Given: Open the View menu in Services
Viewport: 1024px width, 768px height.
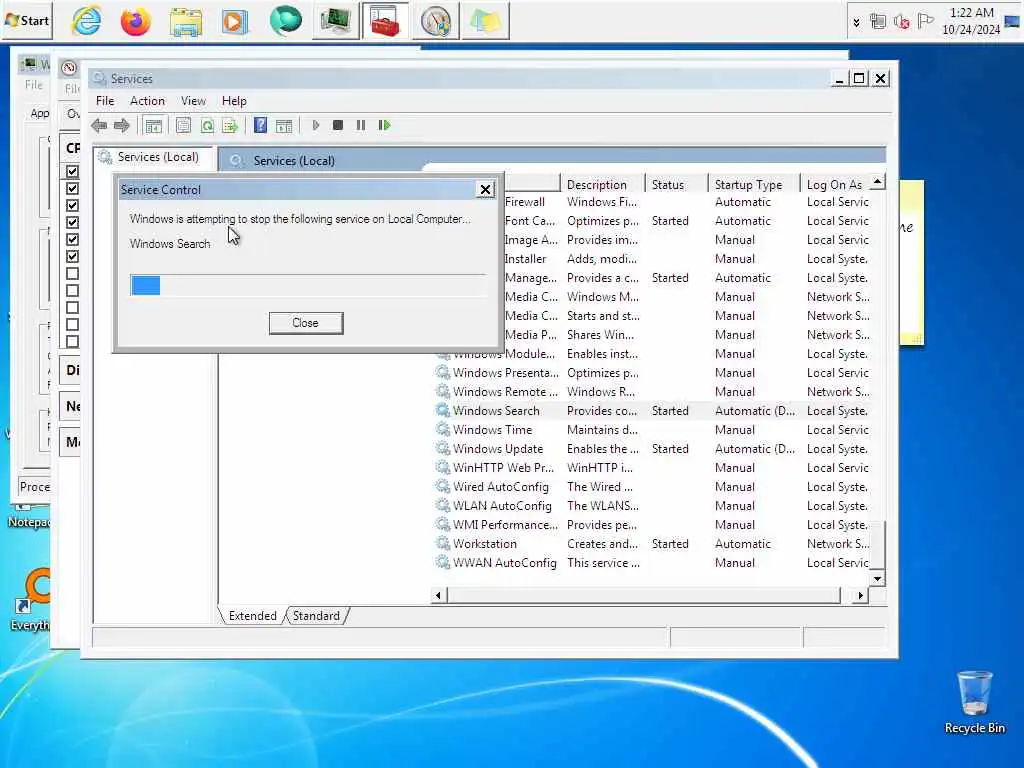Looking at the screenshot, I should click(193, 101).
